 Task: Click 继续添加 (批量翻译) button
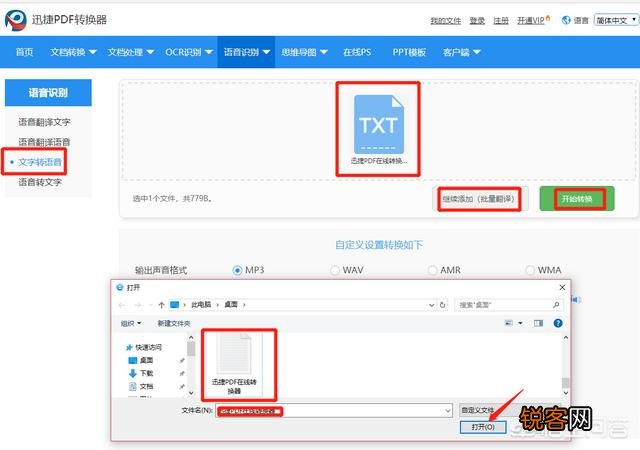coord(479,199)
